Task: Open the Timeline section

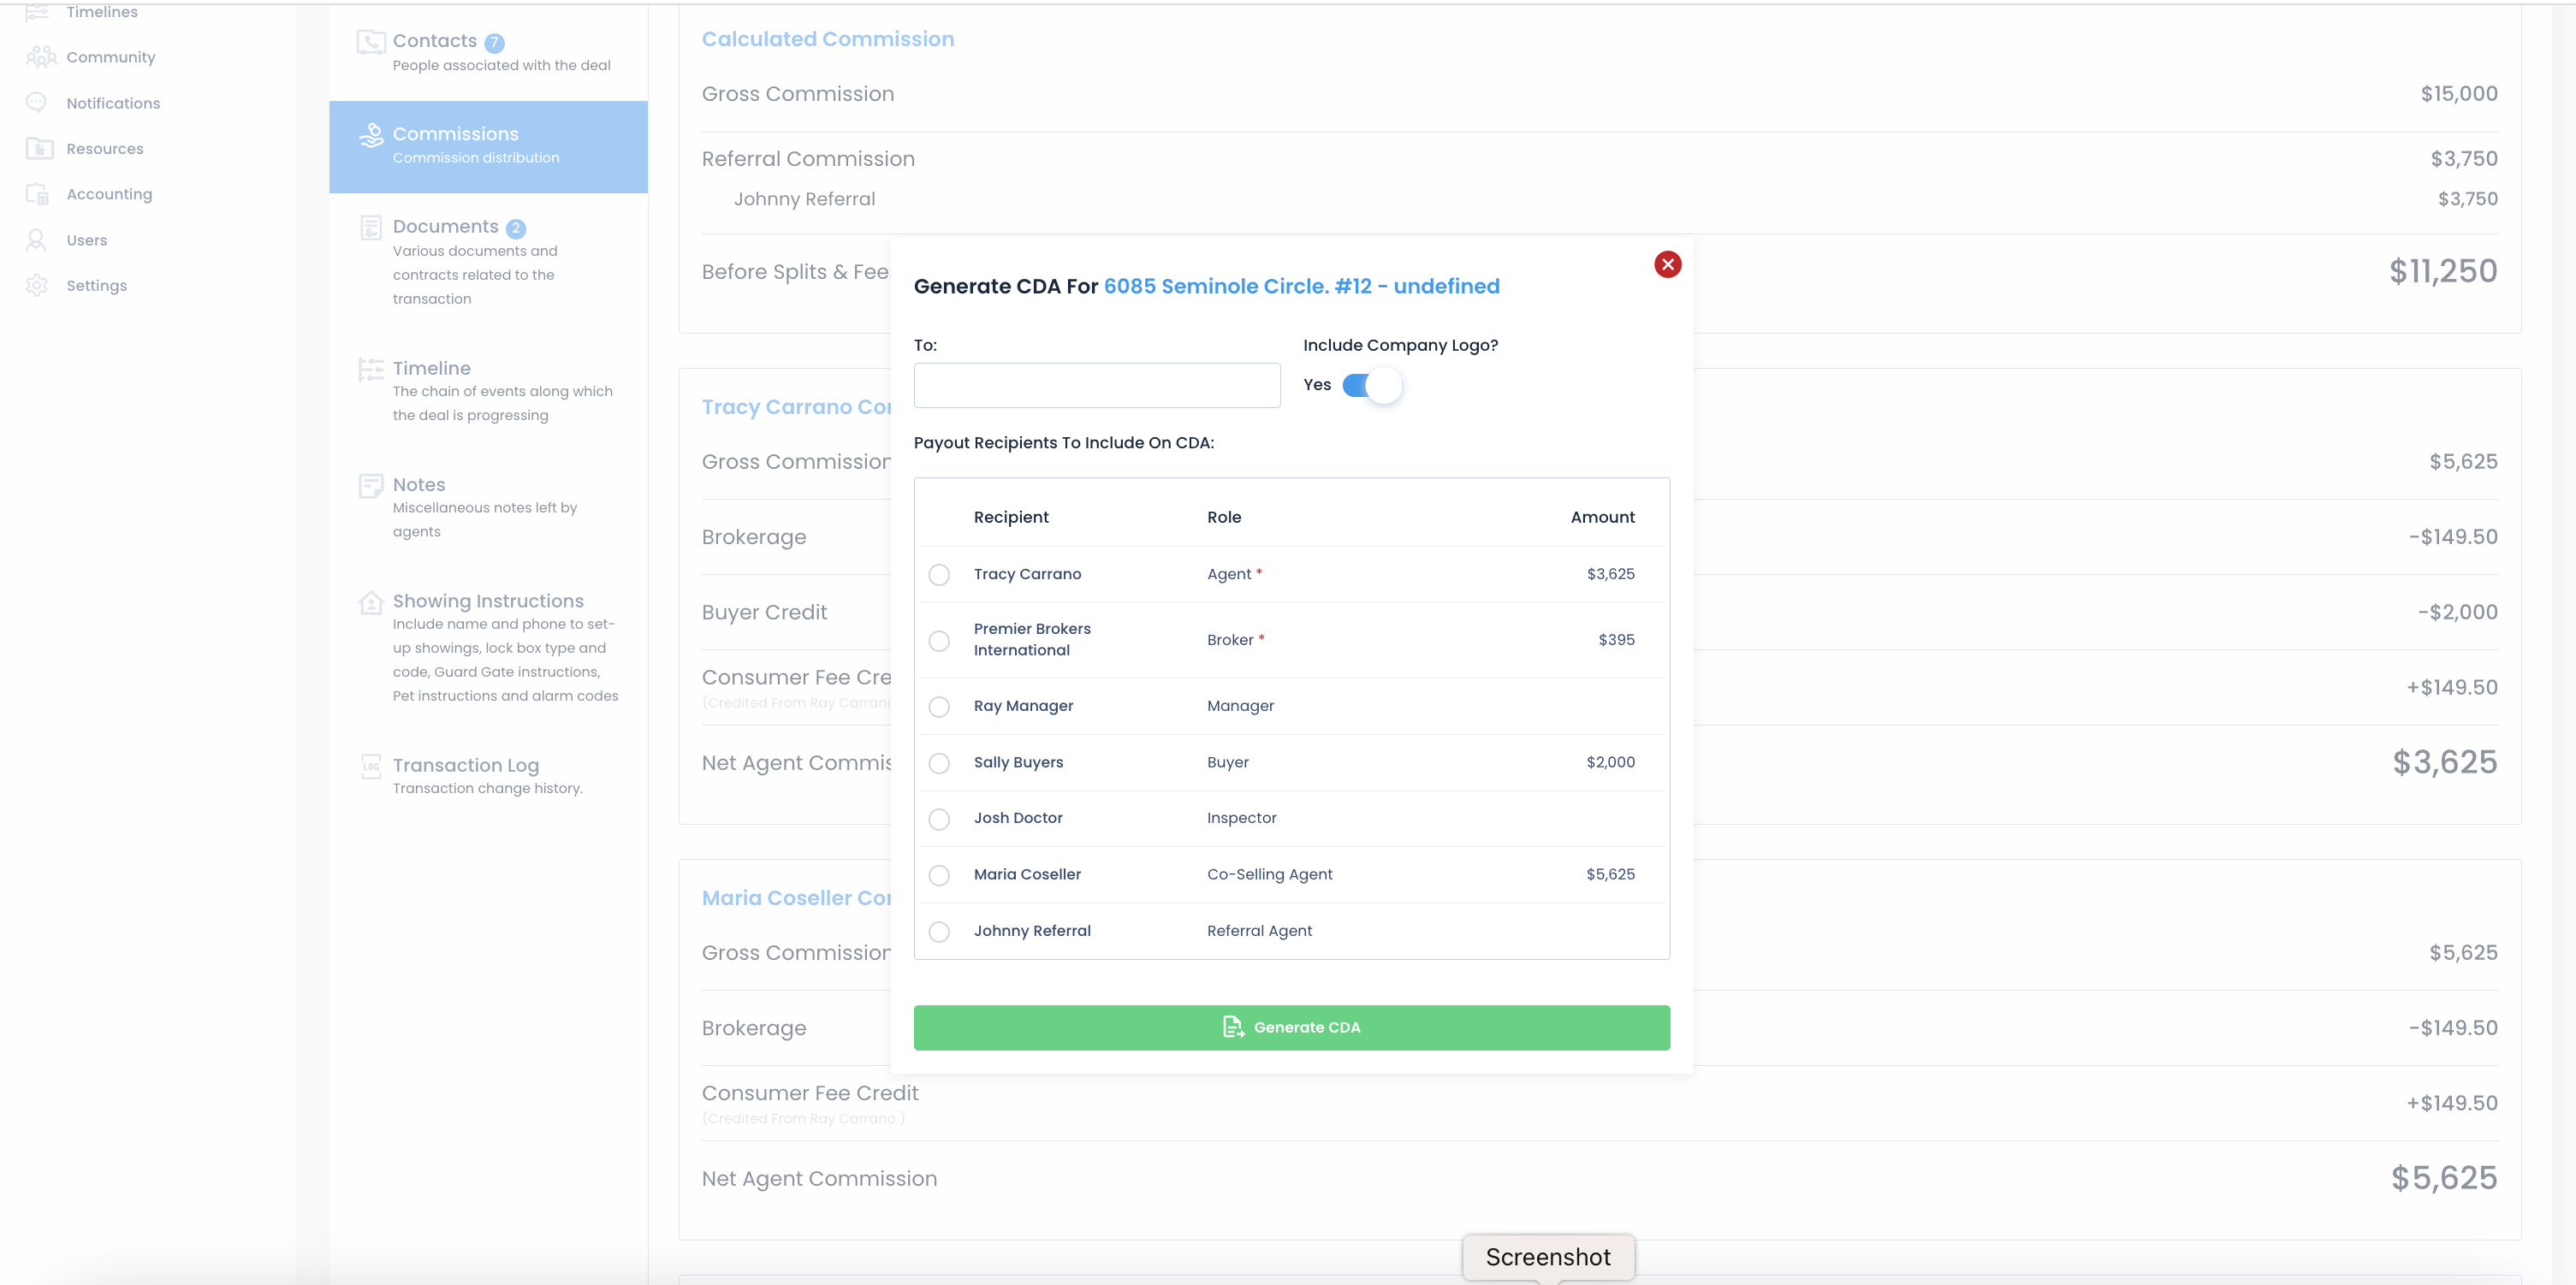Action: (x=431, y=368)
